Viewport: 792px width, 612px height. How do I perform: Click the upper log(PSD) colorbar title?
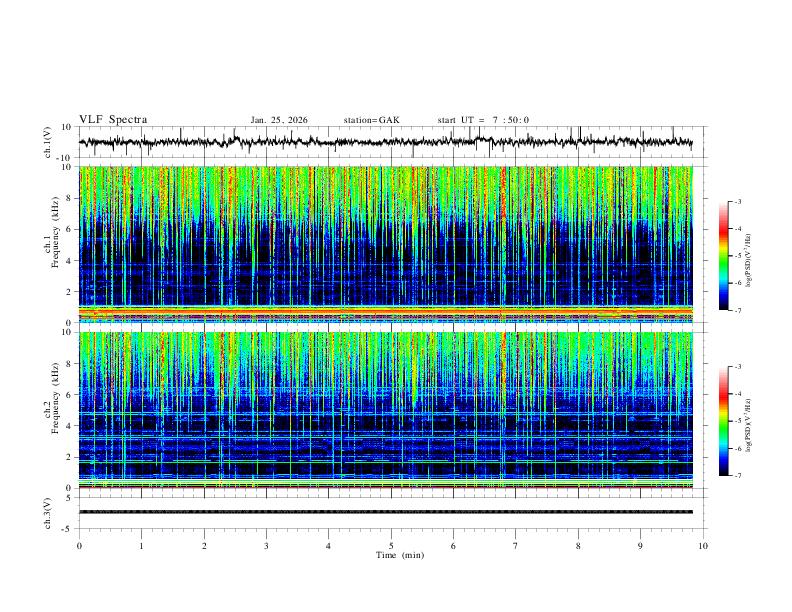(749, 261)
